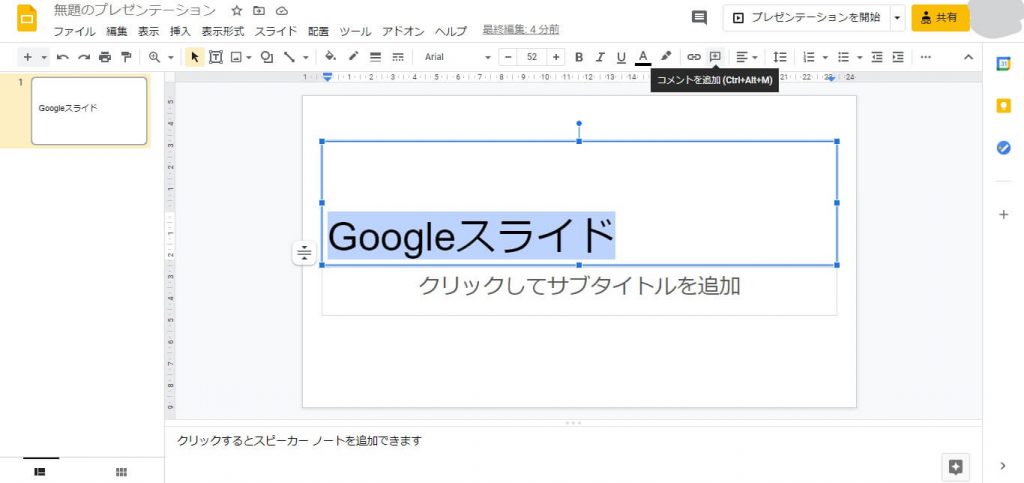The image size is (1024, 483).
Task: Click the increase indent icon
Action: 899,57
